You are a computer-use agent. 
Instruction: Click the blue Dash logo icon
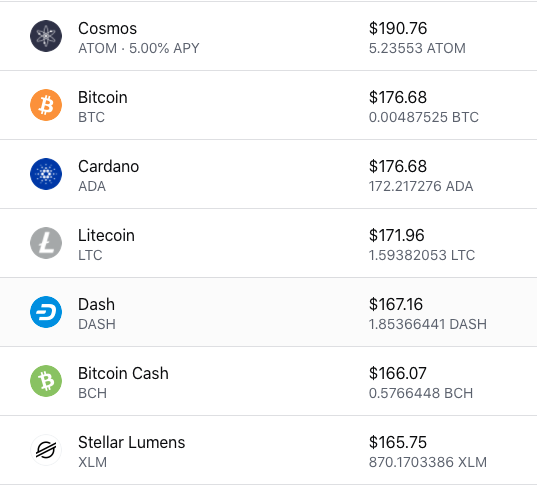click(46, 312)
